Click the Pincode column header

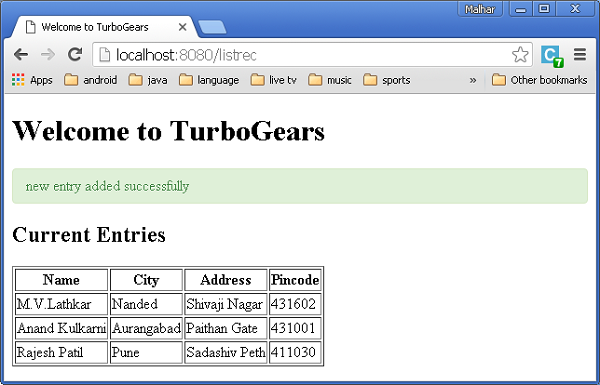tap(295, 280)
